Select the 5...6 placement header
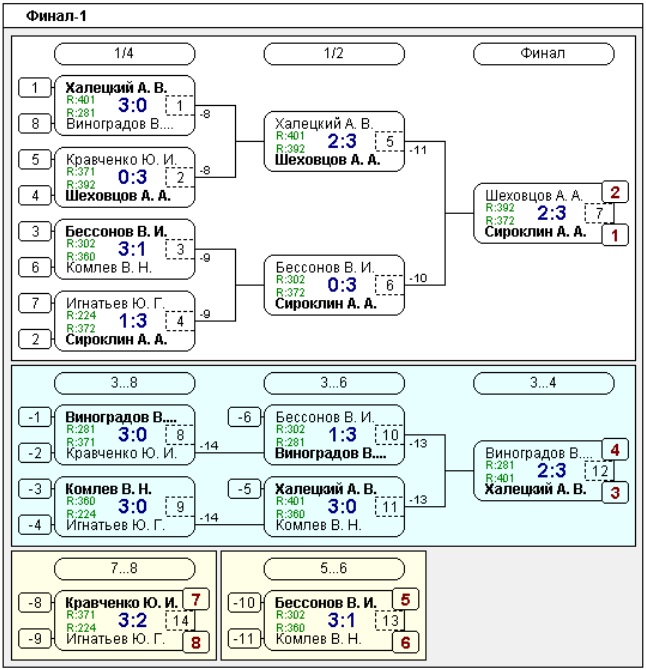This screenshot has width=646, height=670. click(334, 568)
